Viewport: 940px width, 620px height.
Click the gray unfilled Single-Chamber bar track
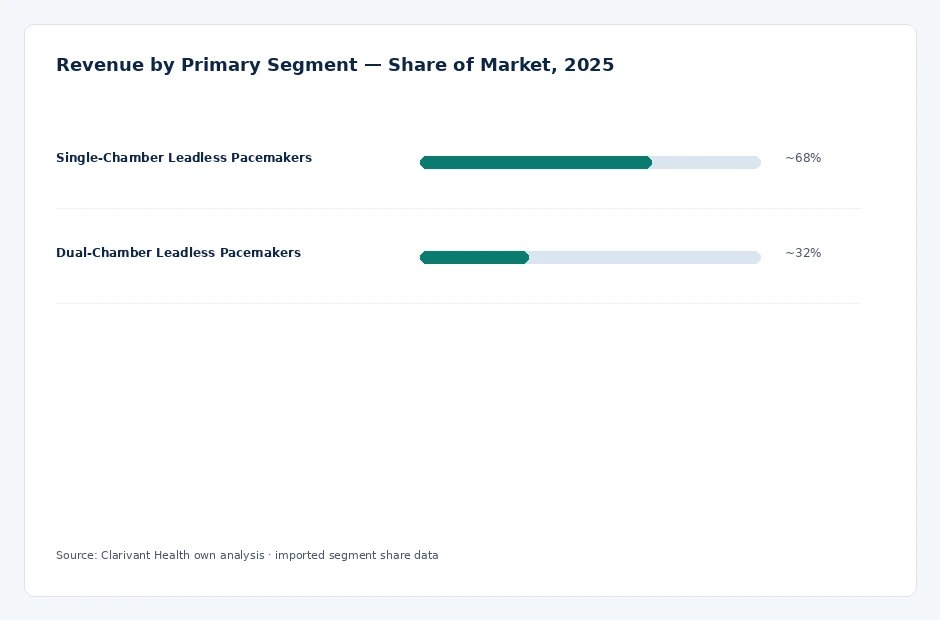(x=707, y=162)
